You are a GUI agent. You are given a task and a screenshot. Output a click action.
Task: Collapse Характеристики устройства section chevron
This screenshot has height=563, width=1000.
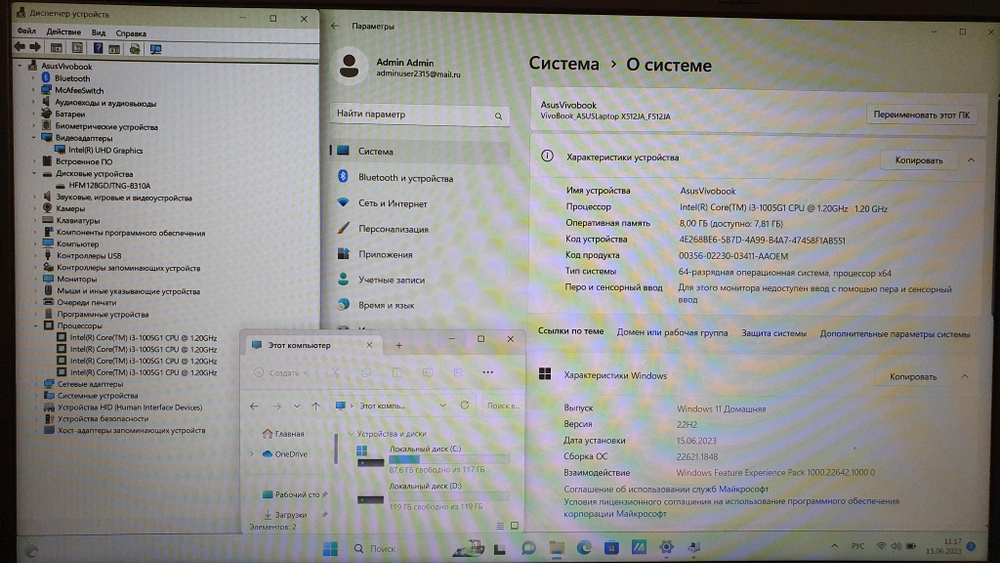tap(971, 160)
